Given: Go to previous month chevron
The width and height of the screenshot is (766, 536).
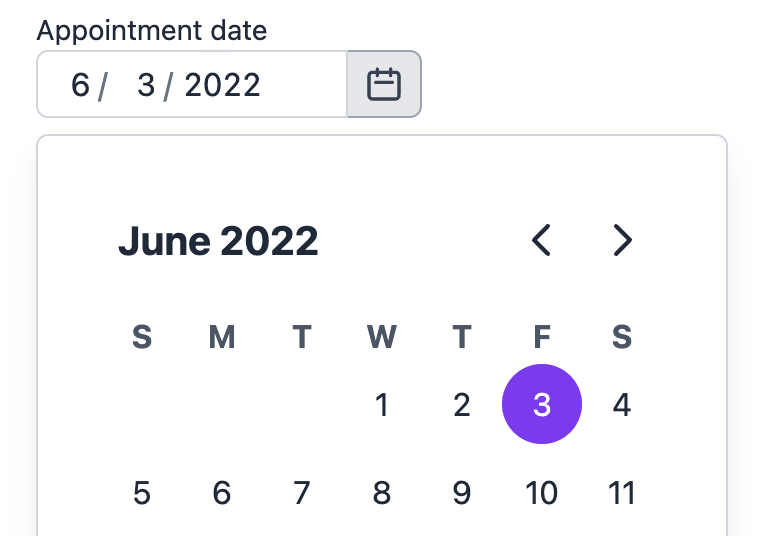Looking at the screenshot, I should coord(541,241).
